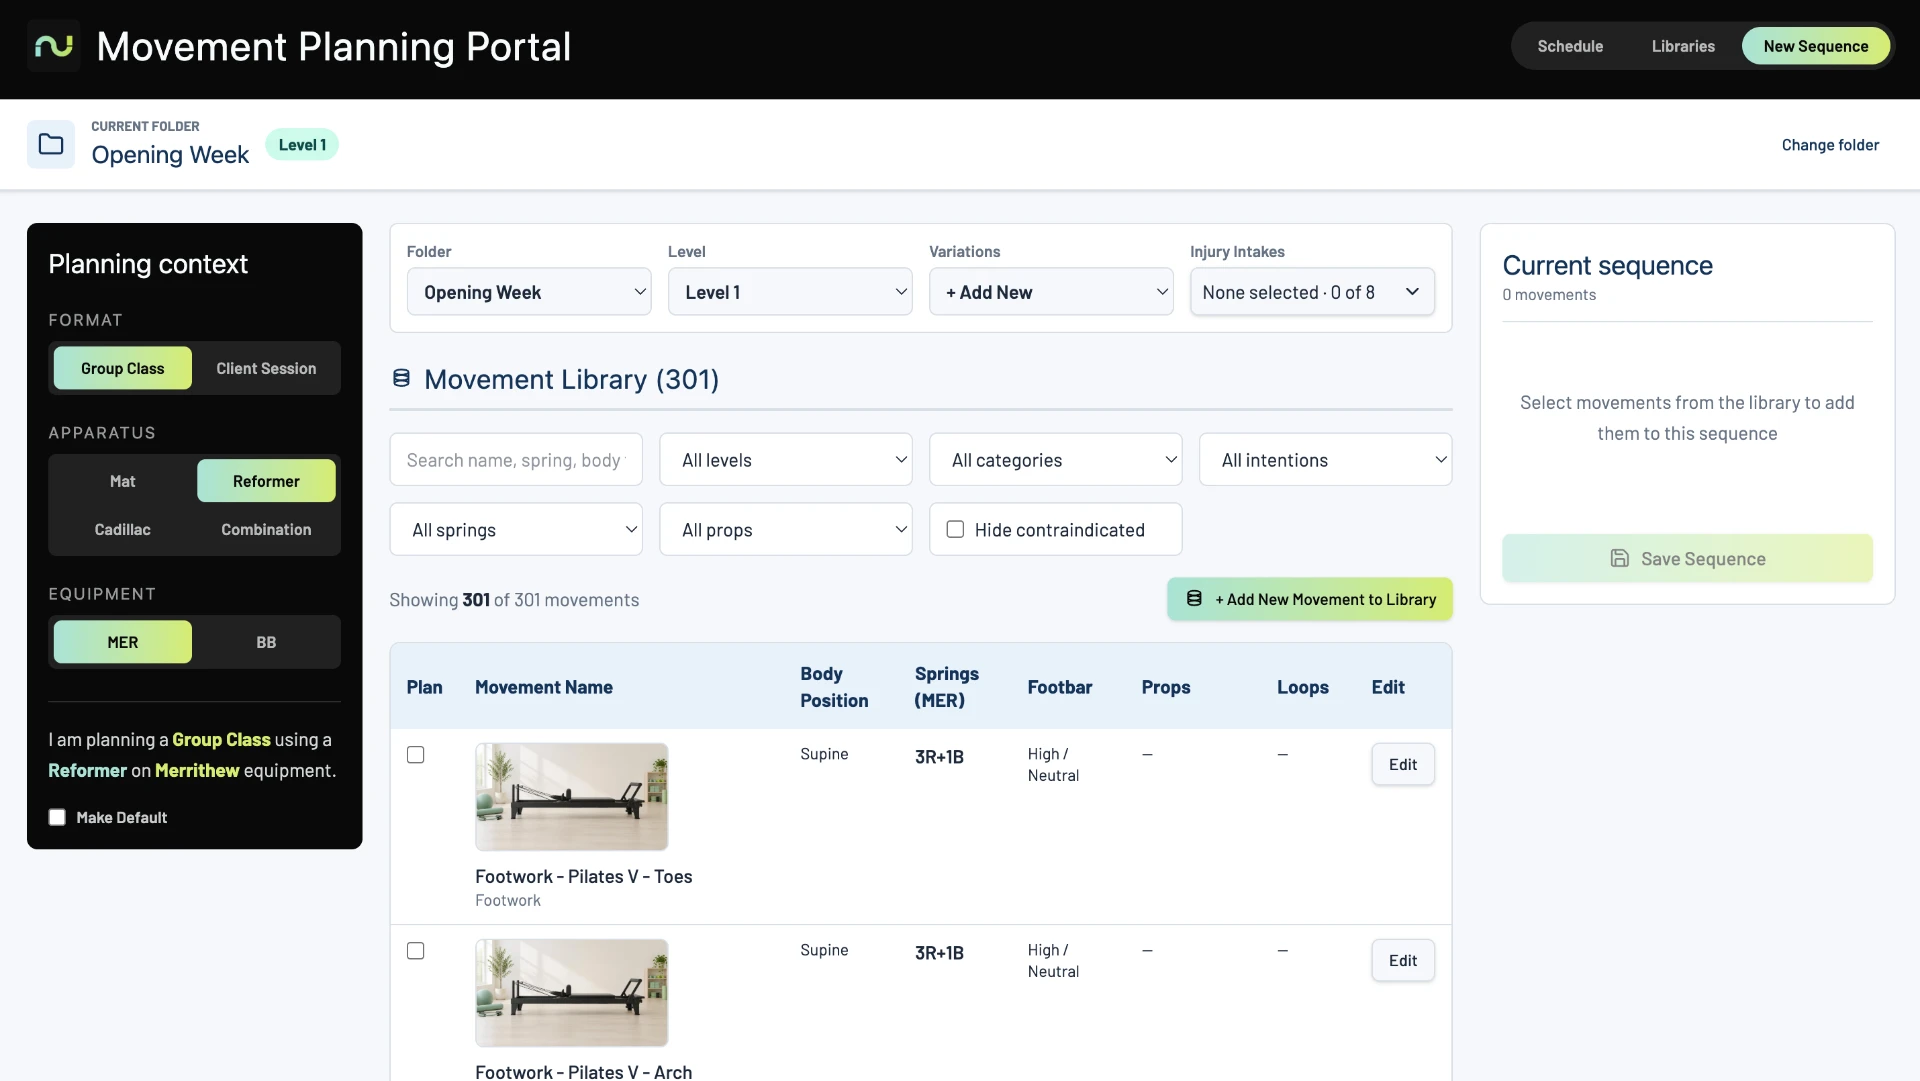Select MER equipment
This screenshot has width=1920, height=1081.
coord(122,642)
